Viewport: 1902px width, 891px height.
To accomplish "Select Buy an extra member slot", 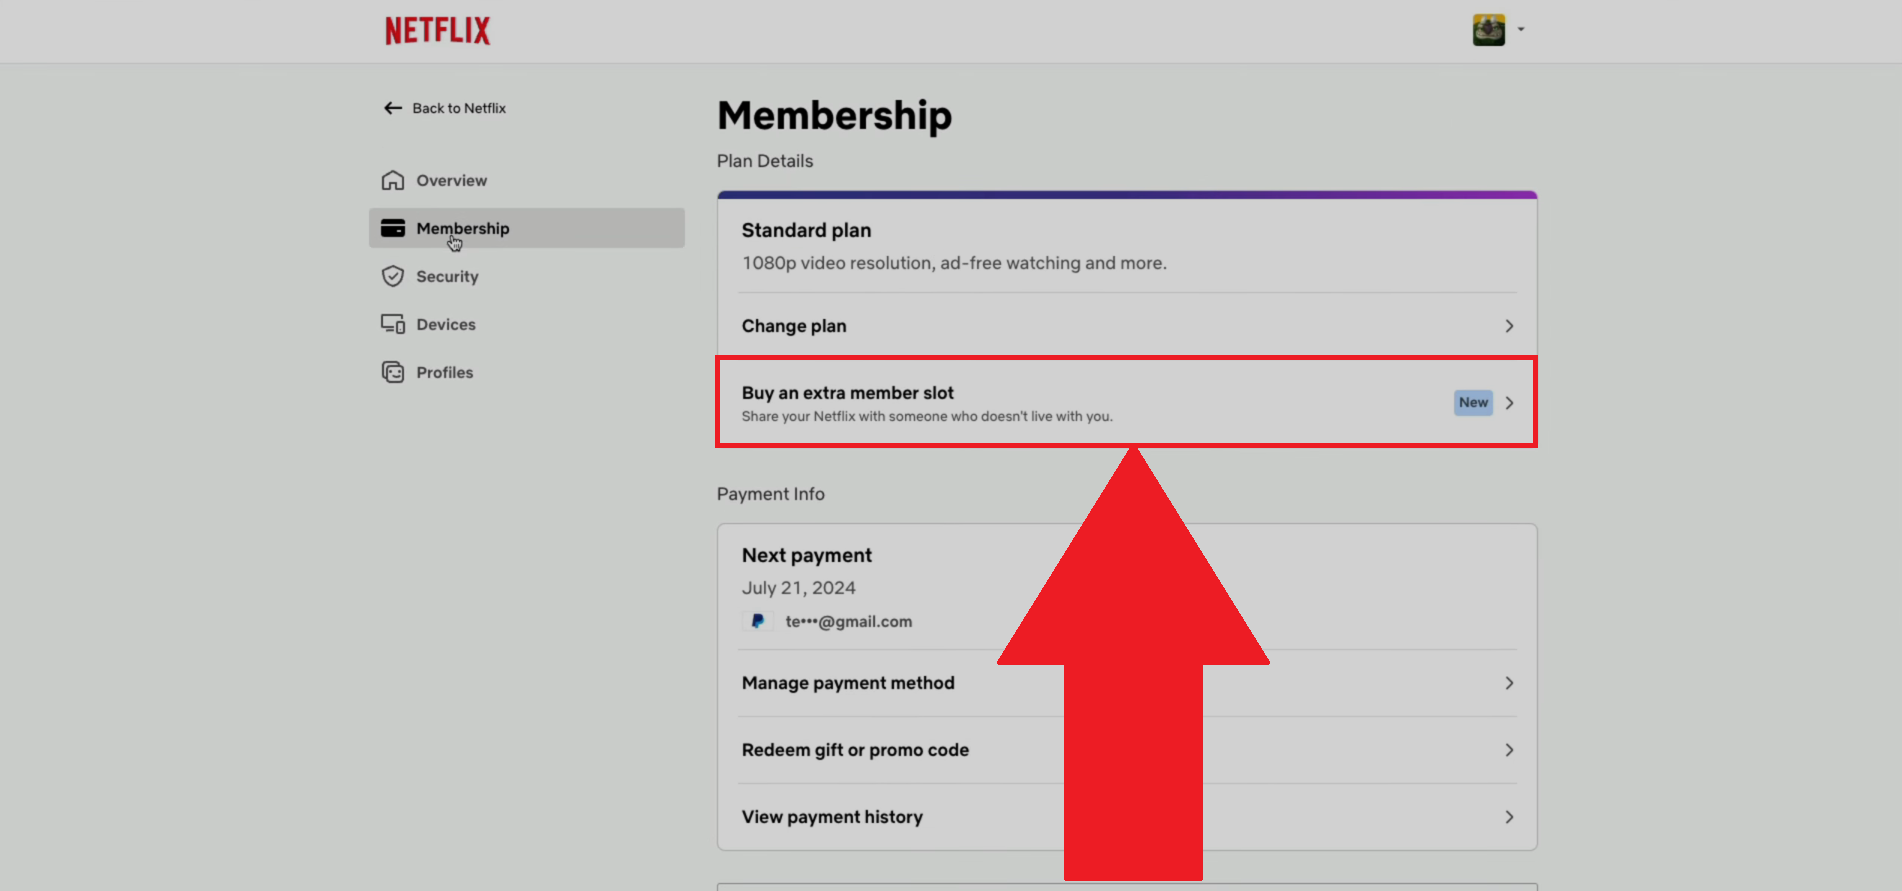I will (848, 394).
